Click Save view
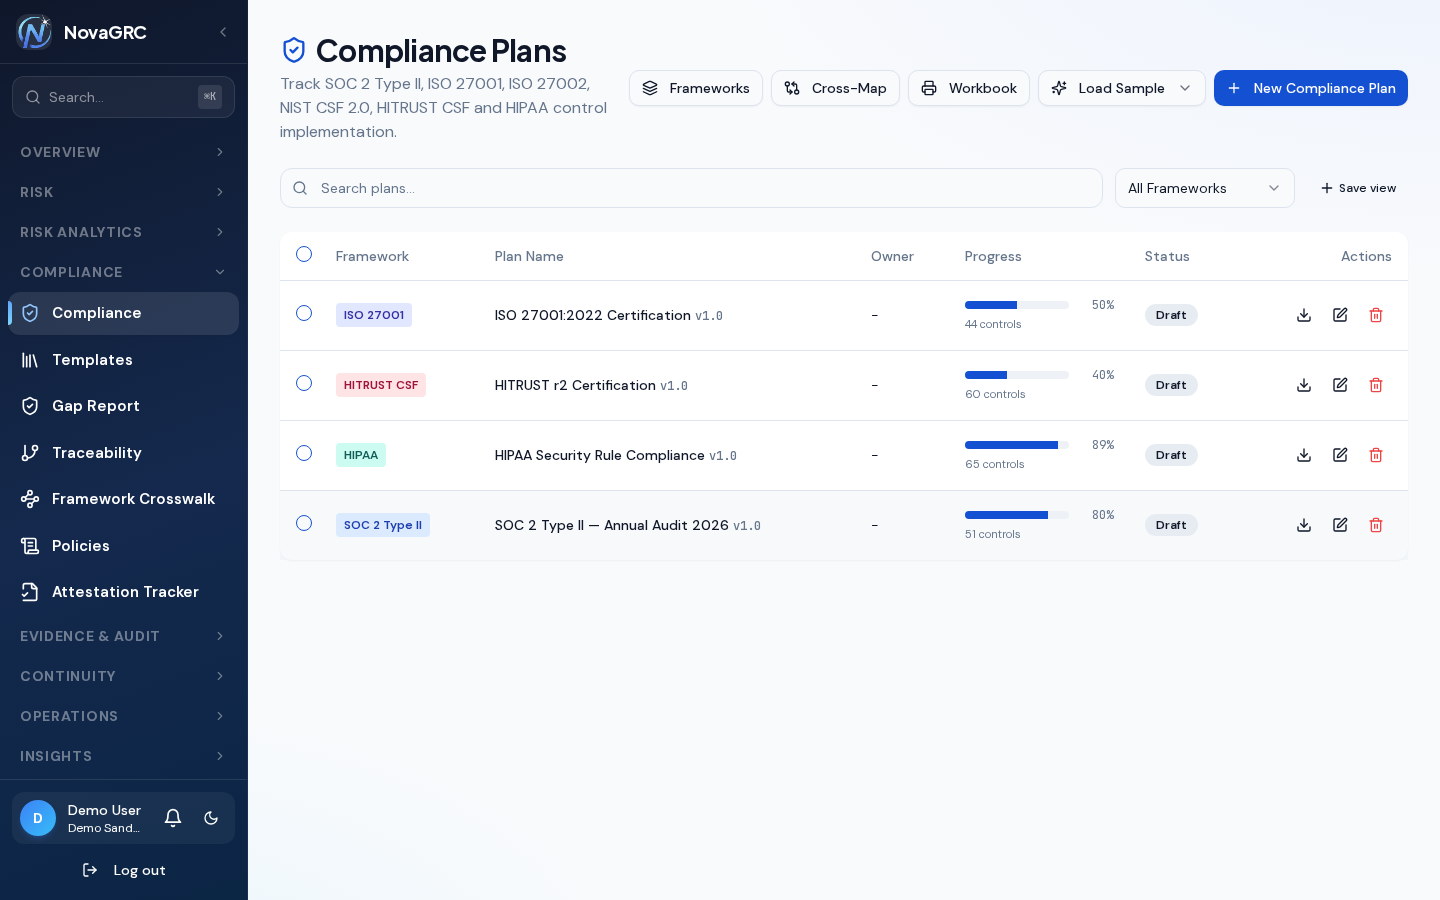The height and width of the screenshot is (900, 1440). click(x=1358, y=188)
